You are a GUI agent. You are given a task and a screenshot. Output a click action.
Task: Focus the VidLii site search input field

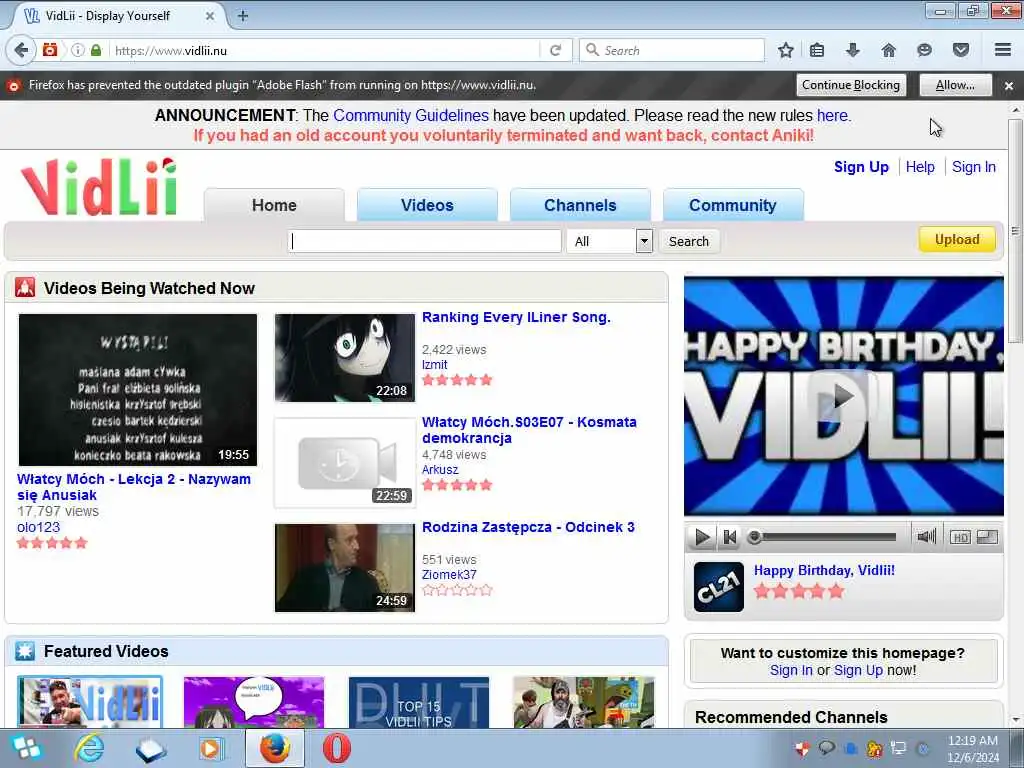point(424,241)
